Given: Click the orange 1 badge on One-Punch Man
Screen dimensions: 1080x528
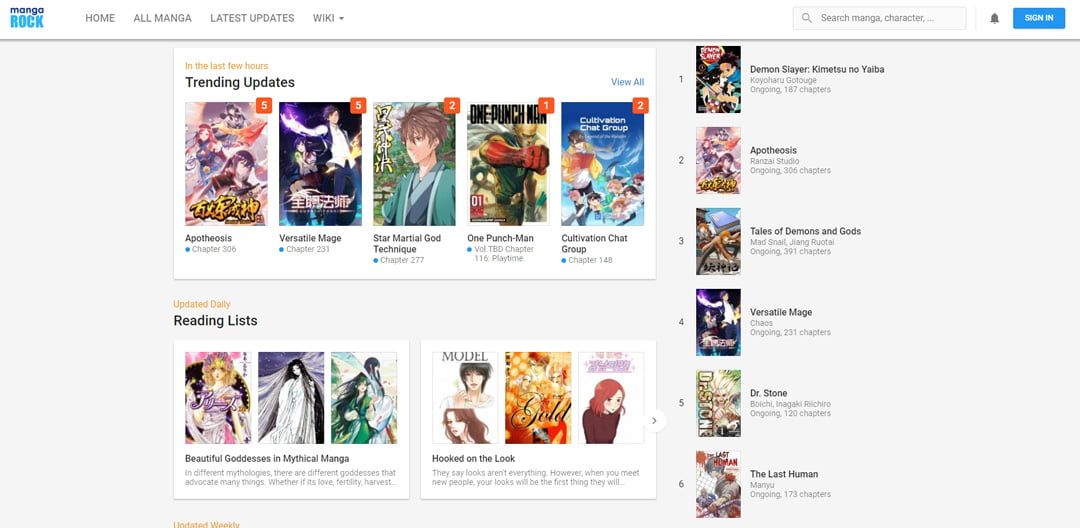Looking at the screenshot, I should (546, 105).
